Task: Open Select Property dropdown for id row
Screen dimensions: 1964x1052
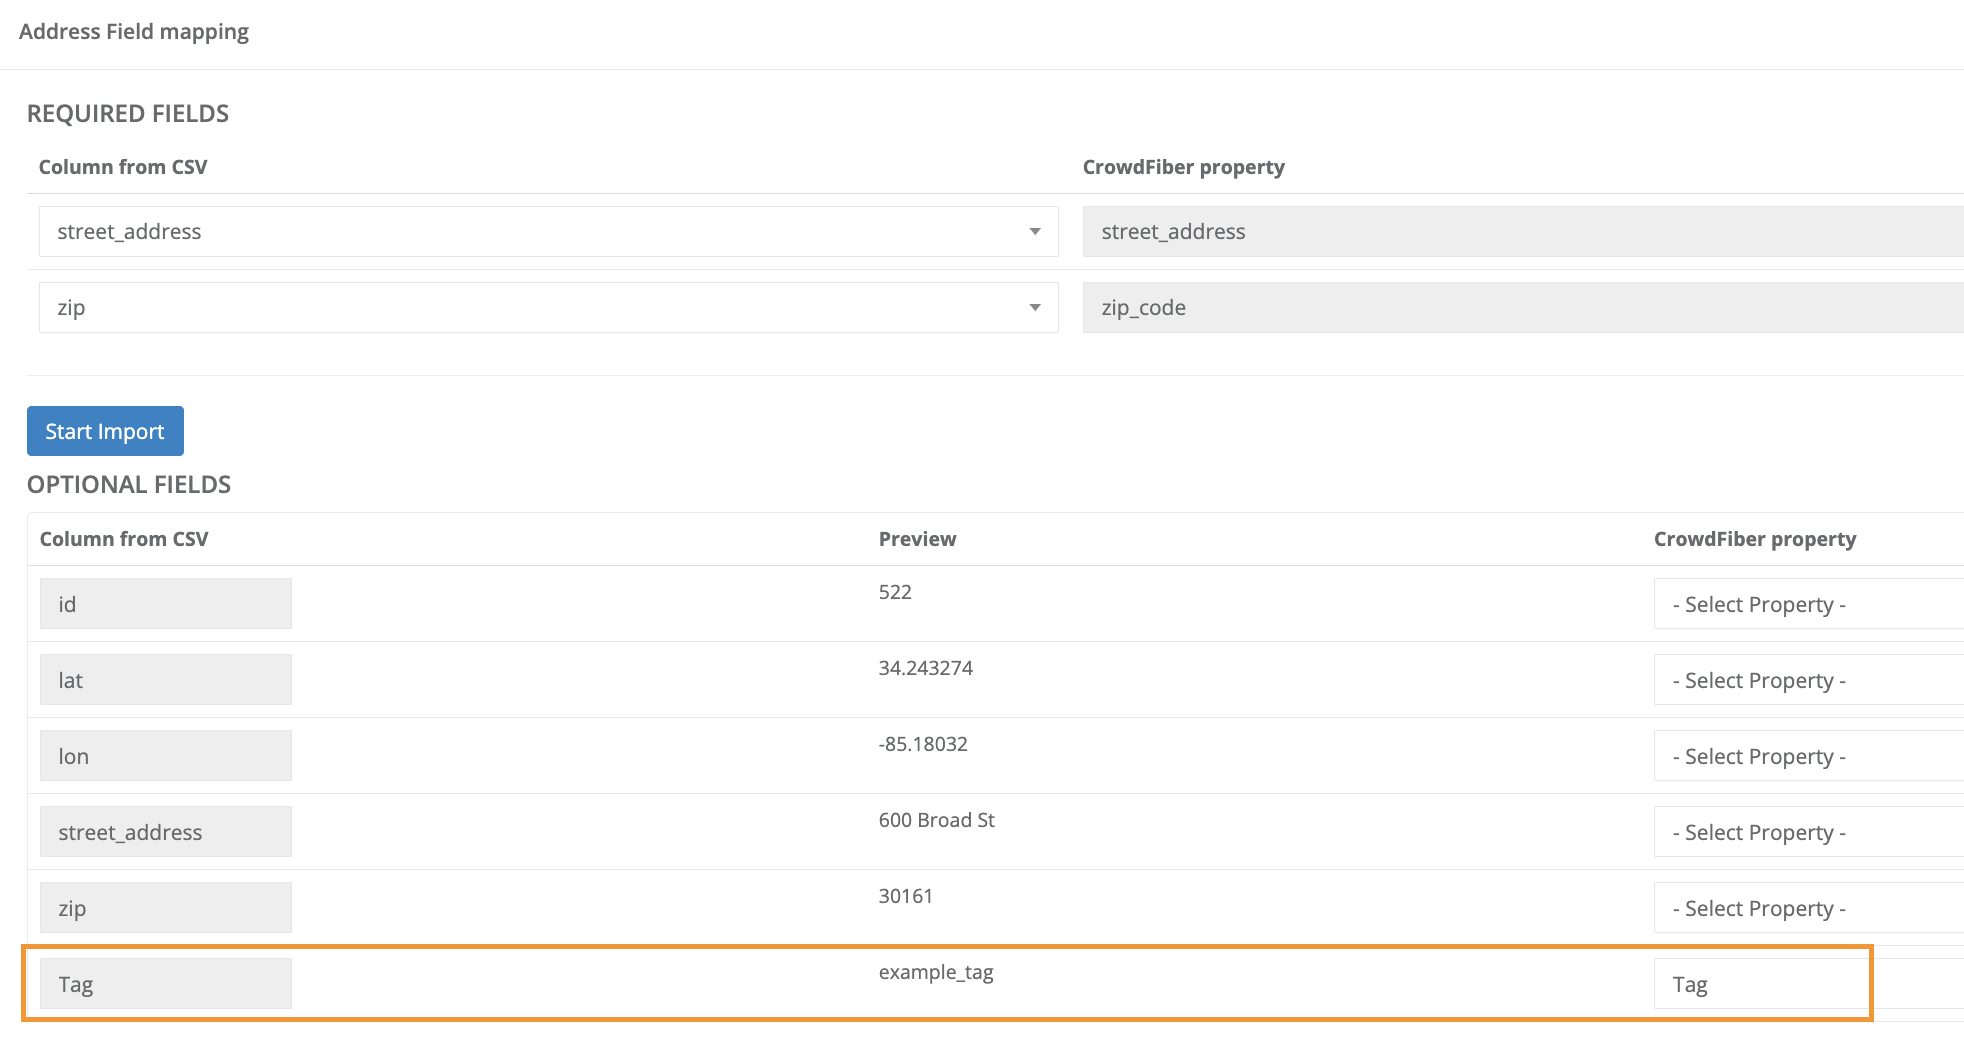Action: click(1806, 604)
